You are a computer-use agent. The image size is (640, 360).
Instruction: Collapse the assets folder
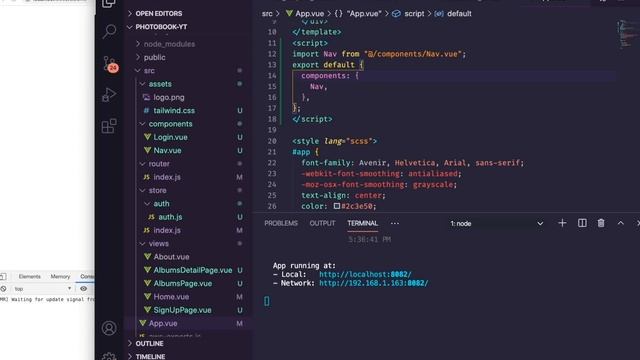coord(160,84)
